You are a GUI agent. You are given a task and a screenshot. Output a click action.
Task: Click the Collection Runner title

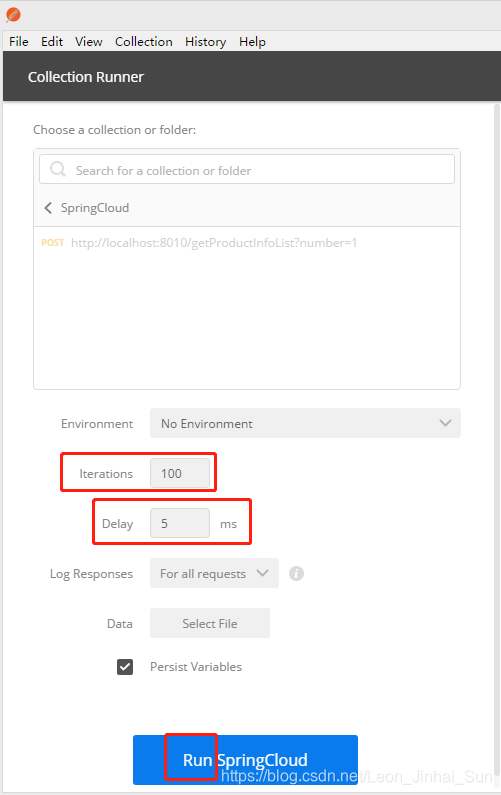(86, 77)
